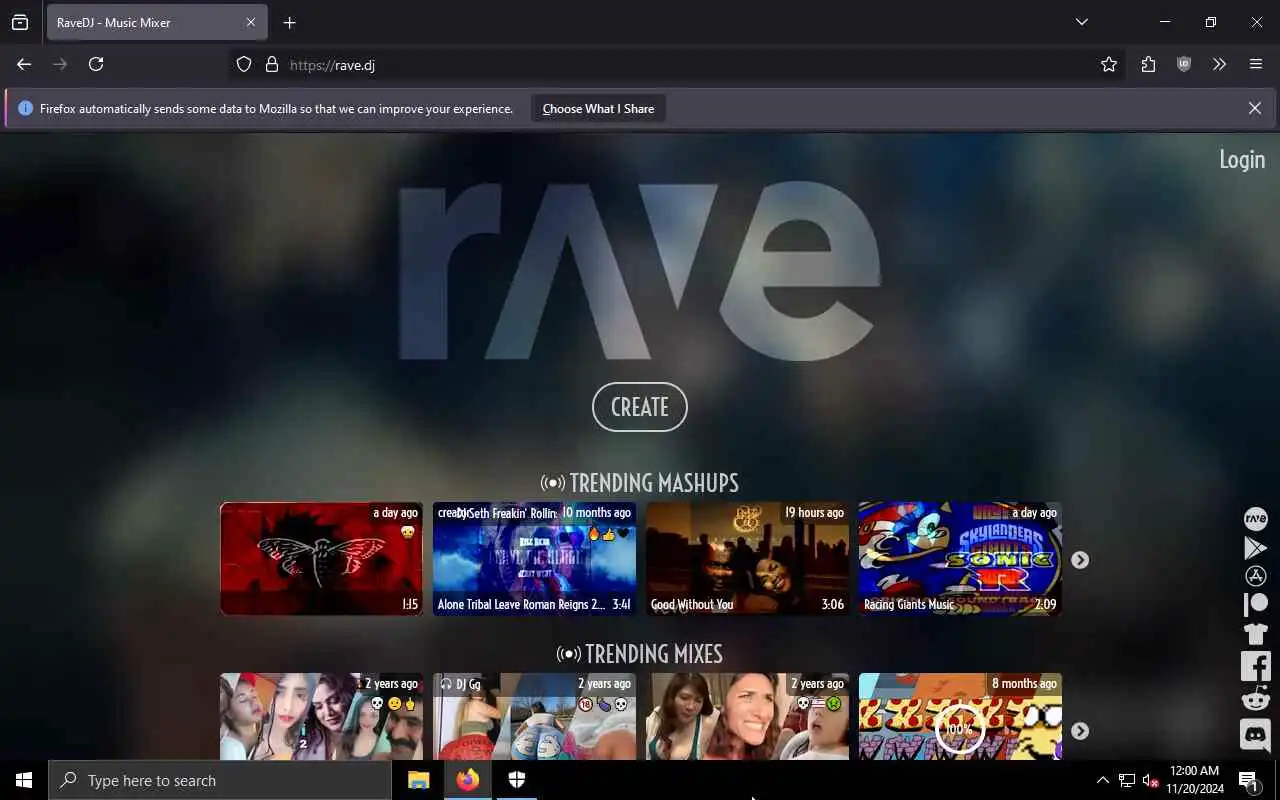
Task: Open the 8 months ago trending mix
Action: pos(960,716)
